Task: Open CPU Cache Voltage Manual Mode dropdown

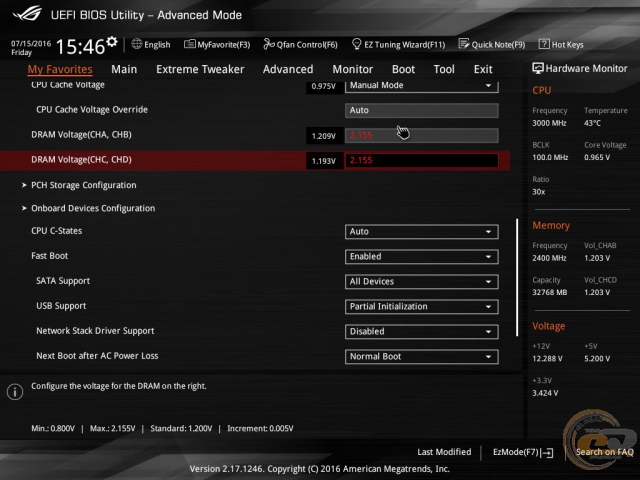Action: [422, 86]
